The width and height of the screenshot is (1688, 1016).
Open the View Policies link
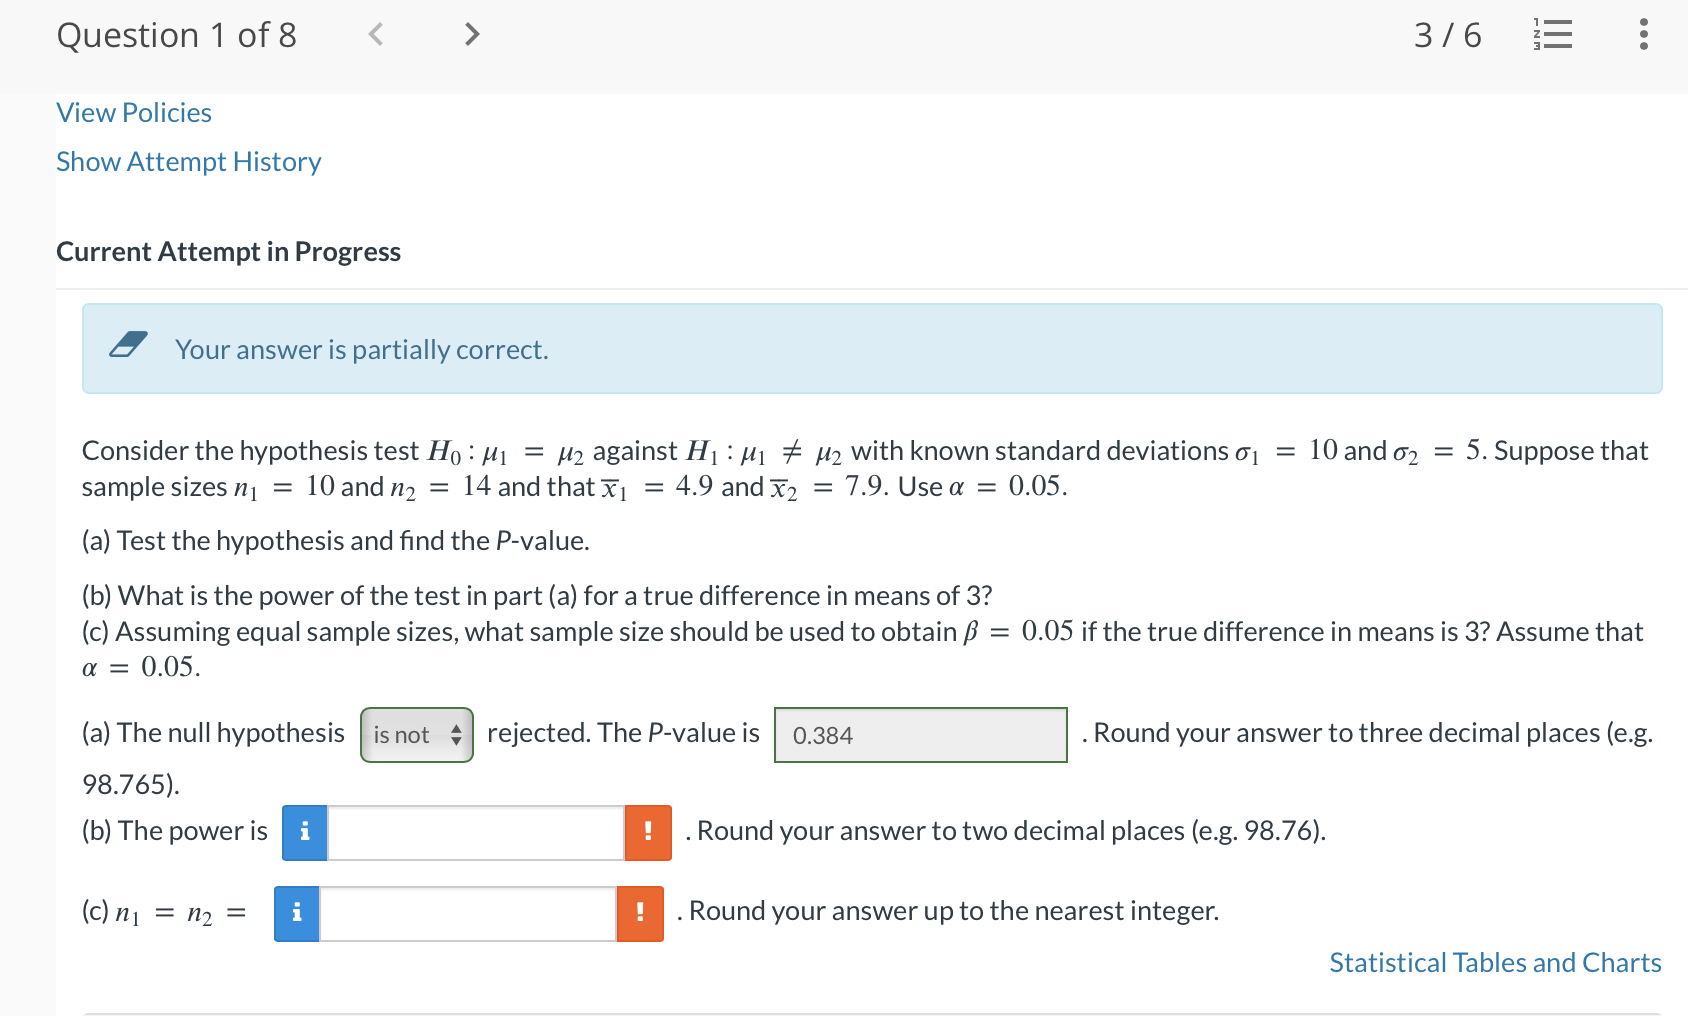(133, 112)
